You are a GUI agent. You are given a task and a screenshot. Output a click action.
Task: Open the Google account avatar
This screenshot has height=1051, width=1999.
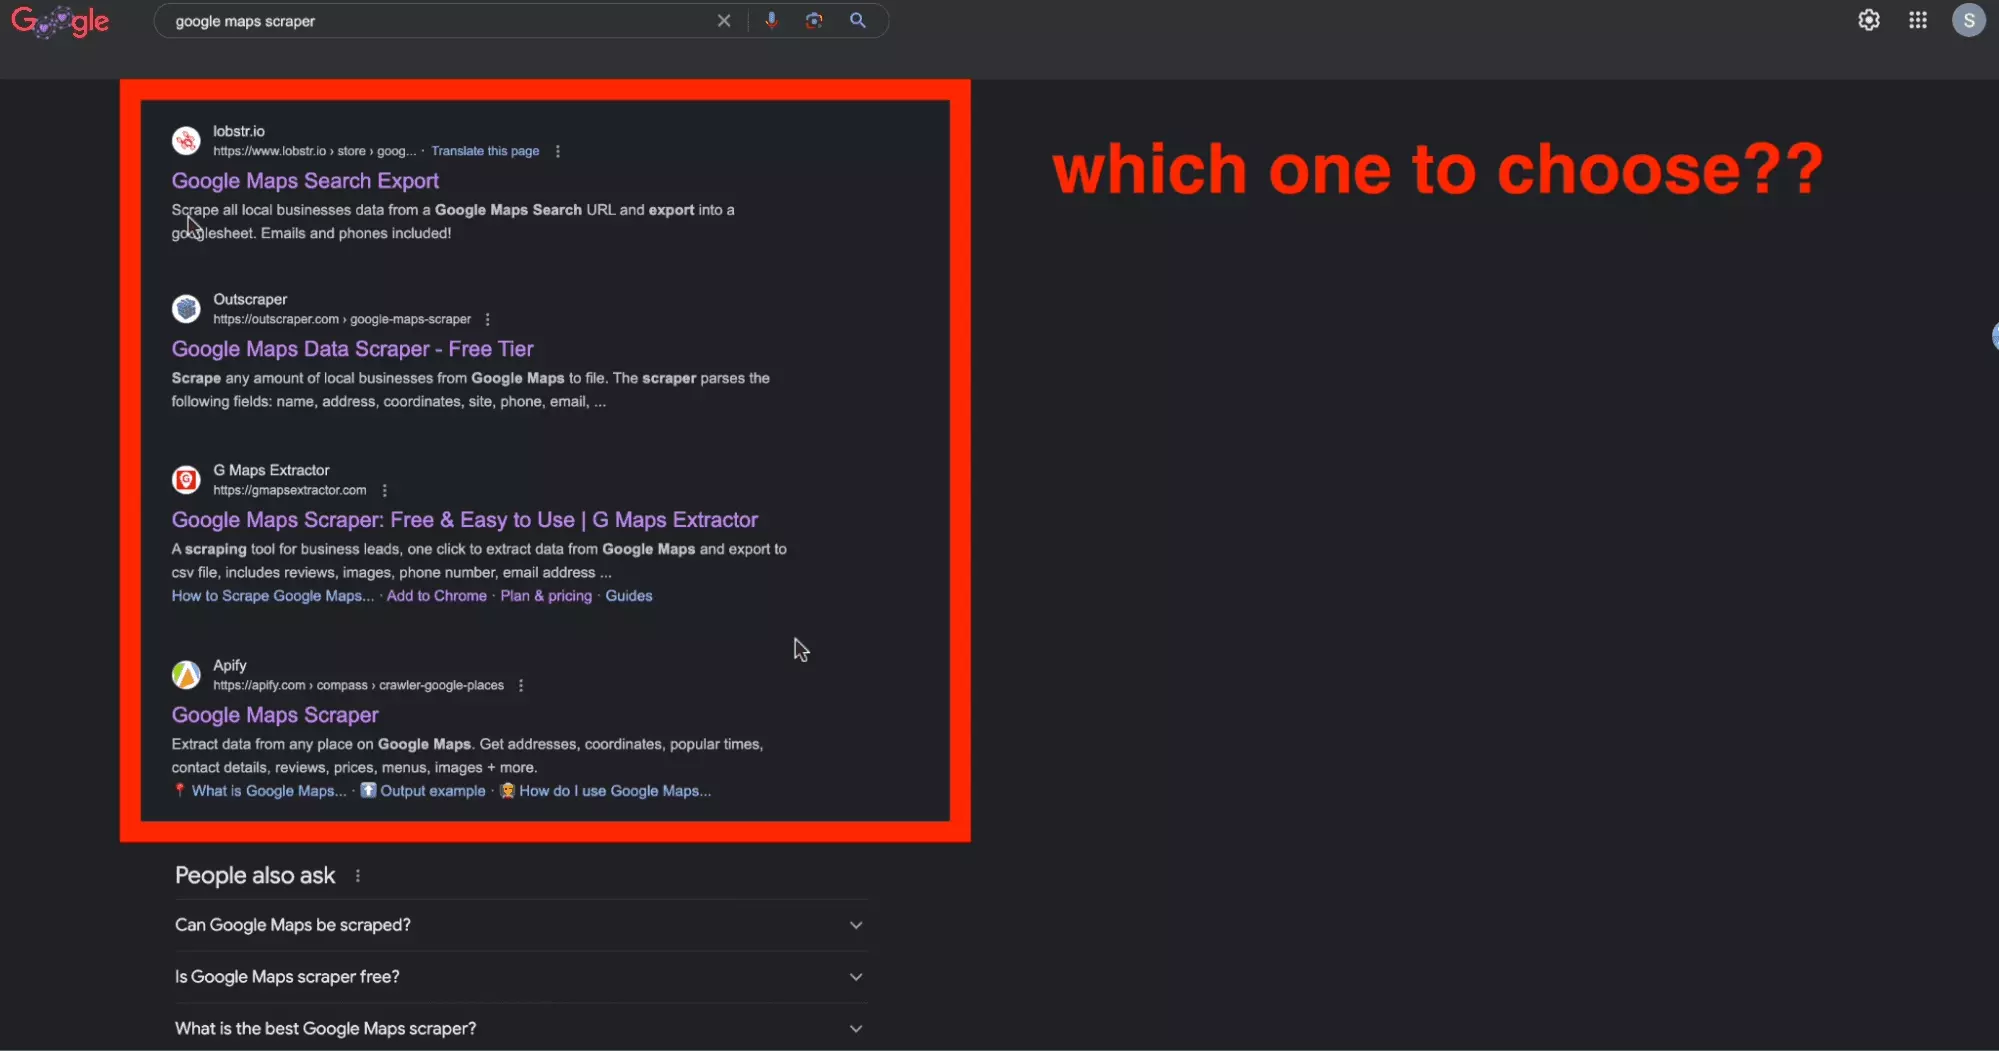(x=1968, y=21)
